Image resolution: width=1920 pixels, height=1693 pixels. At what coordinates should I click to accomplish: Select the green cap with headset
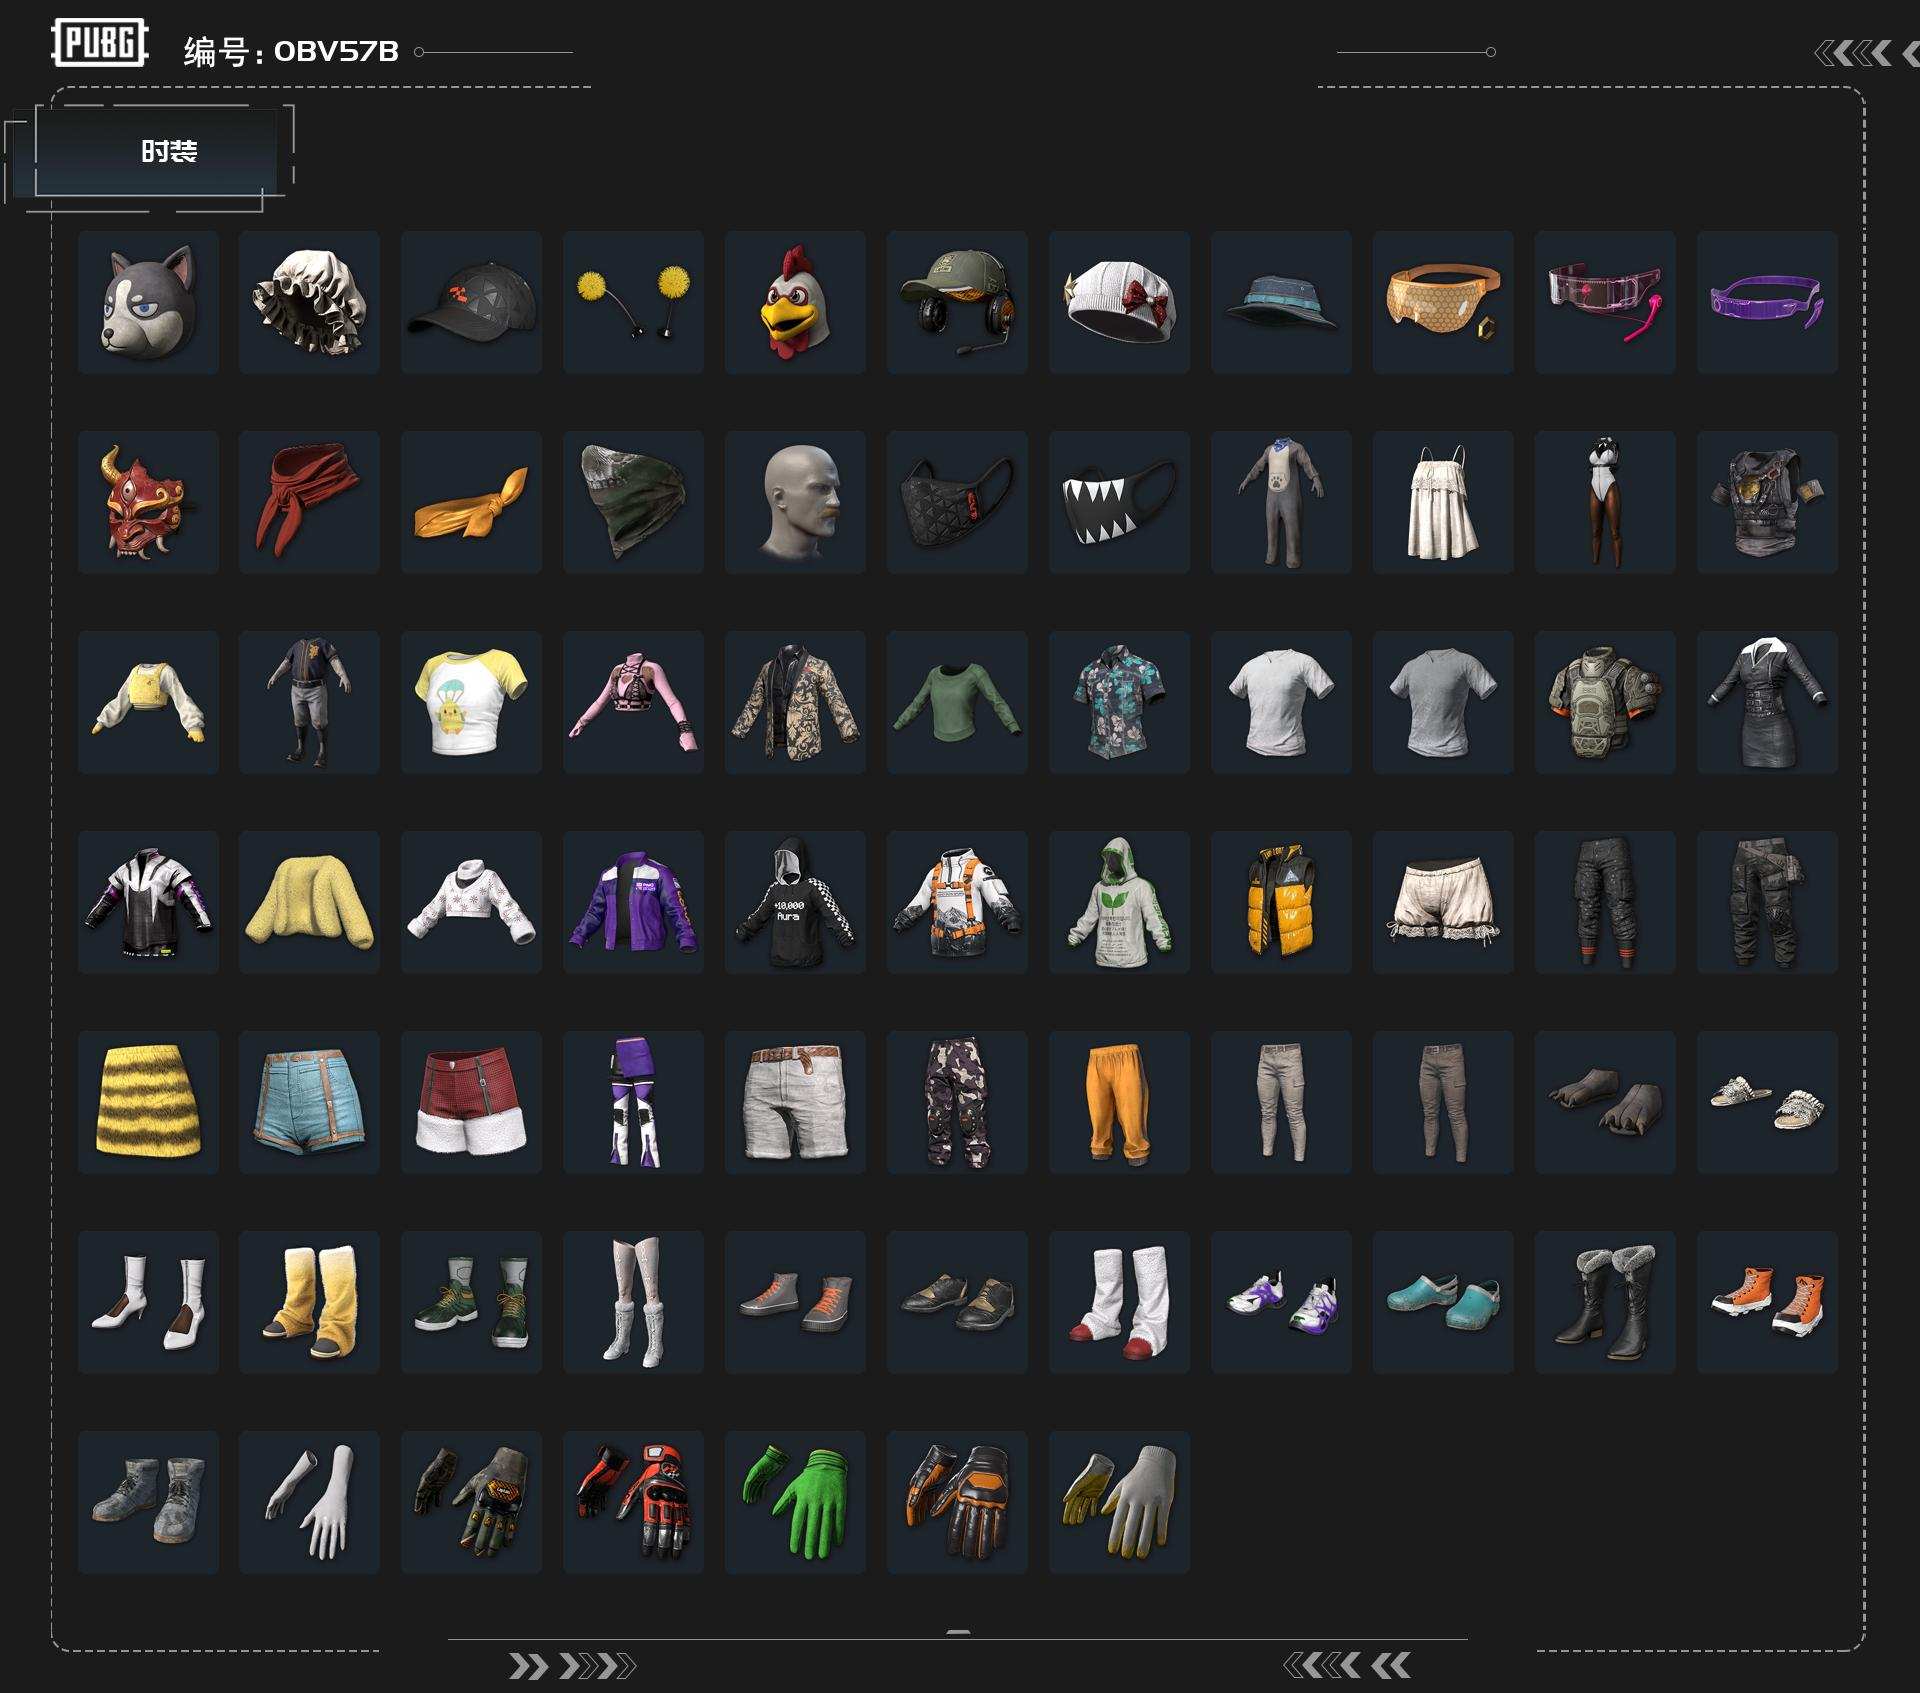pos(957,302)
